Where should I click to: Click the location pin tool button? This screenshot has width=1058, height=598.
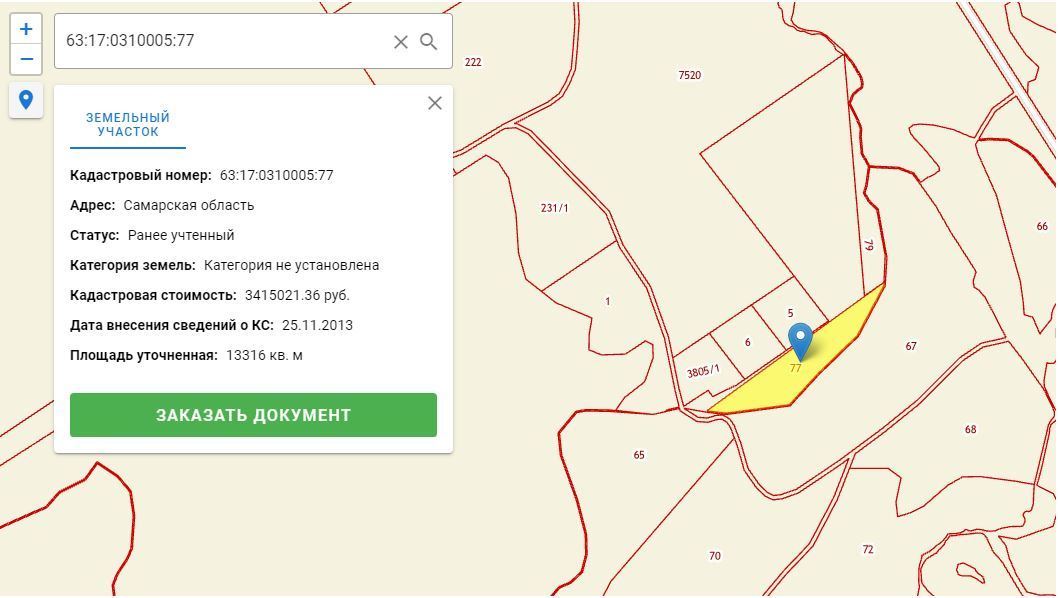[26, 100]
